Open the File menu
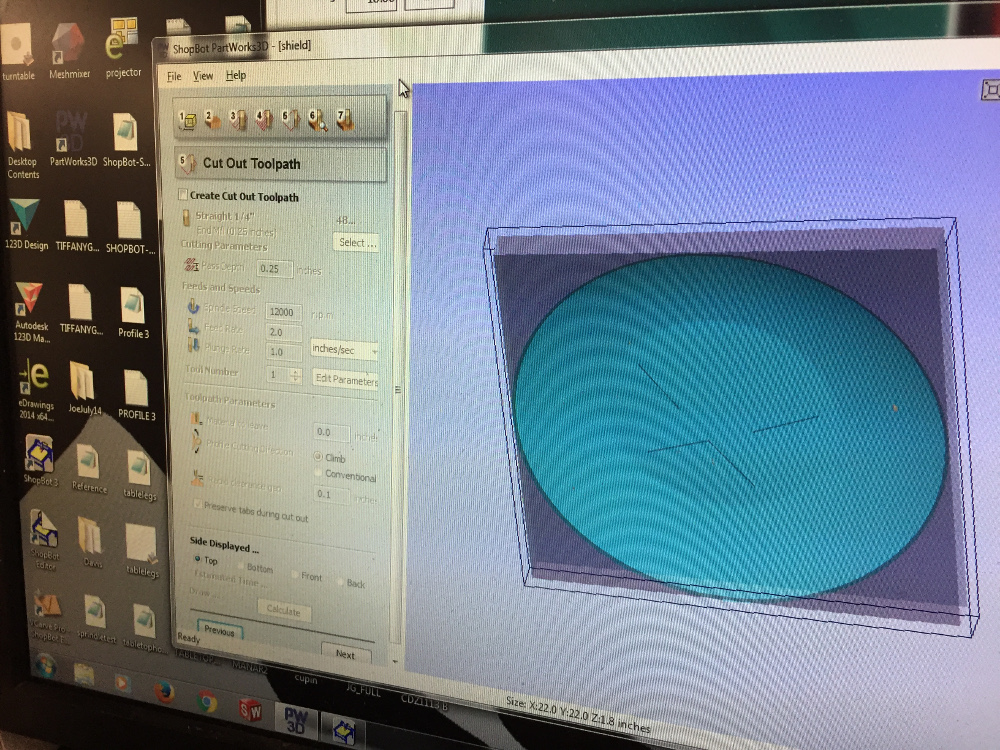Screen dimensions: 1000x750 click(174, 77)
